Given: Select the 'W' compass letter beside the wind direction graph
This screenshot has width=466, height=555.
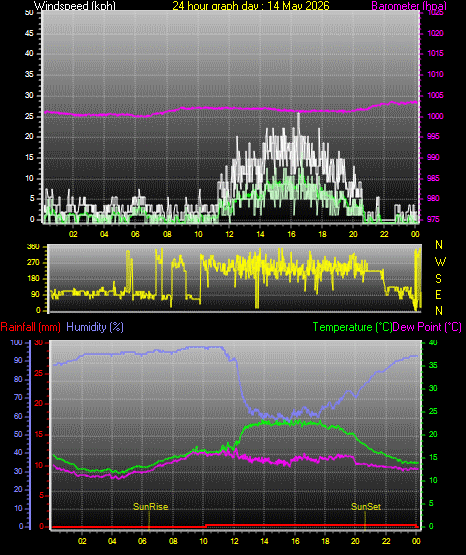Looking at the screenshot, I should click(x=440, y=262).
